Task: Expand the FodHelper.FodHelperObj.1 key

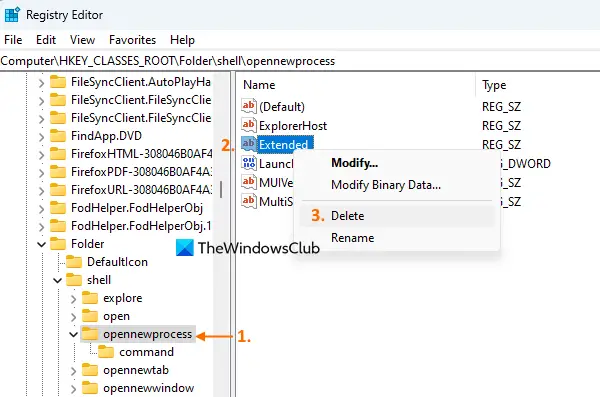Action: click(41, 227)
